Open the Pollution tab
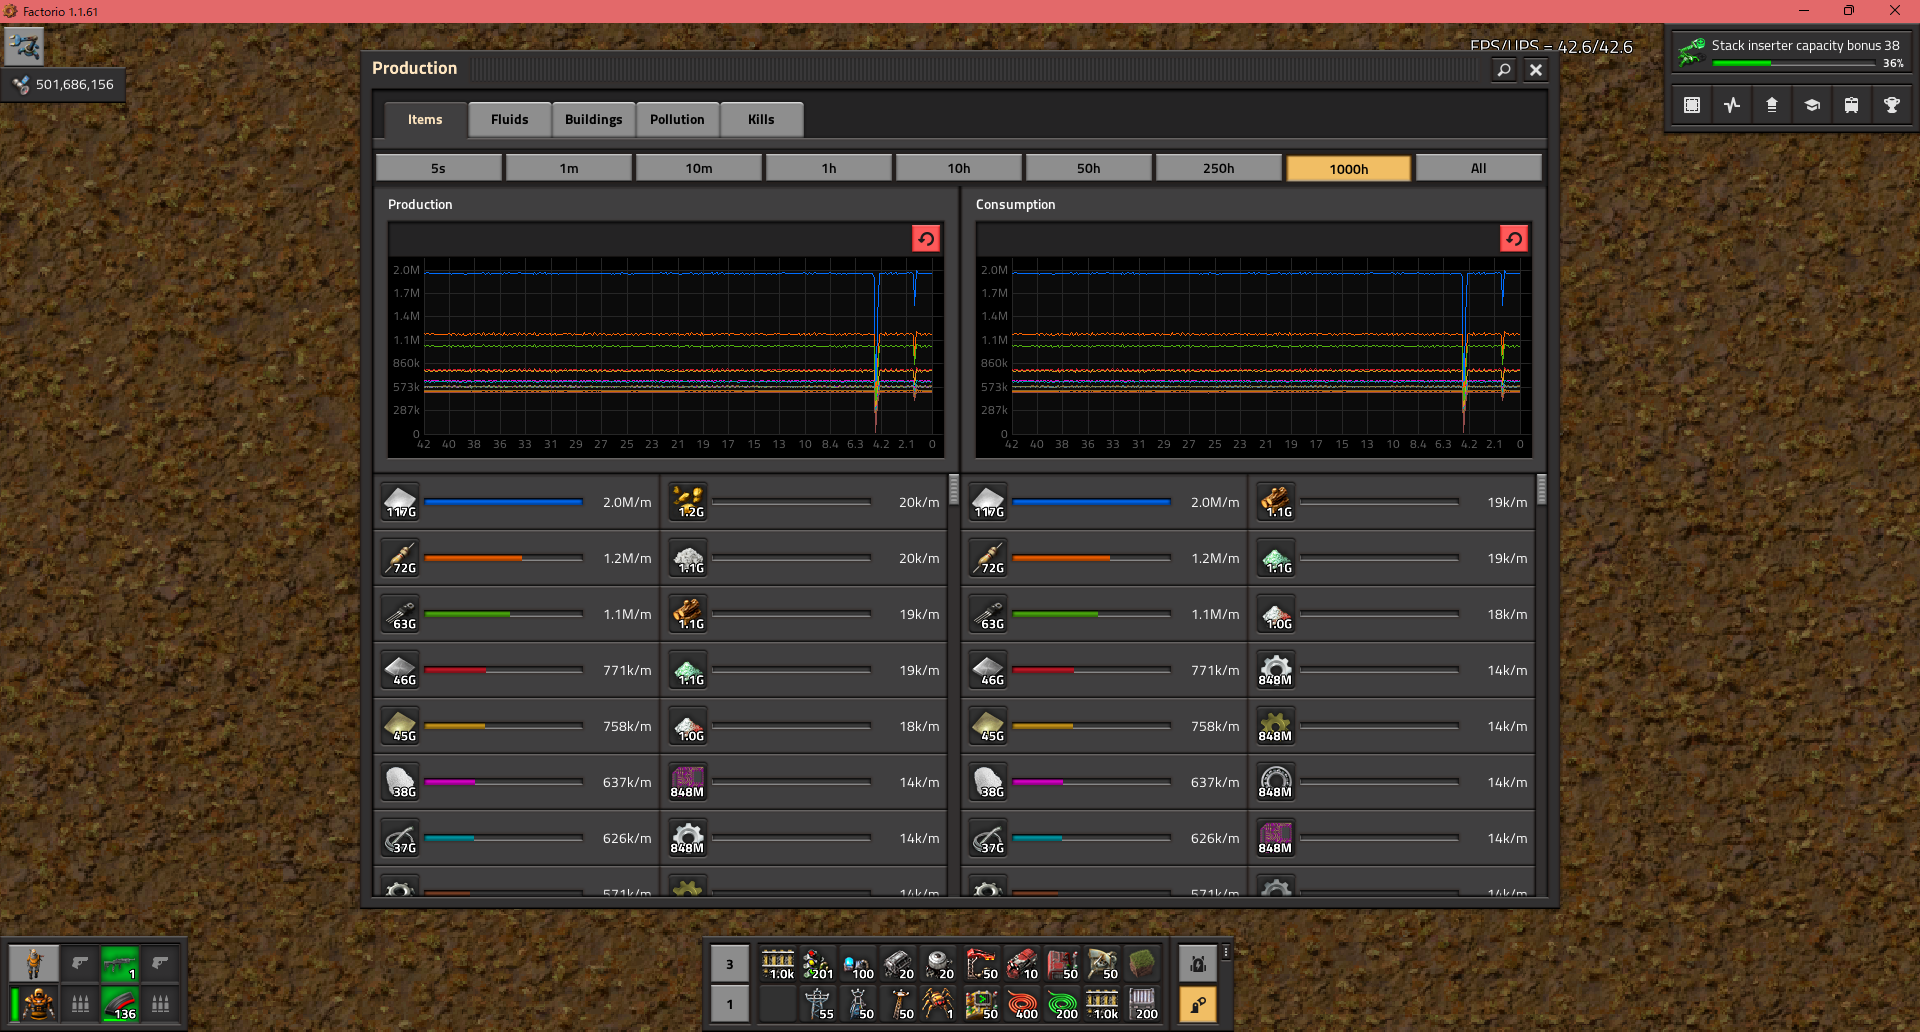 pos(677,119)
